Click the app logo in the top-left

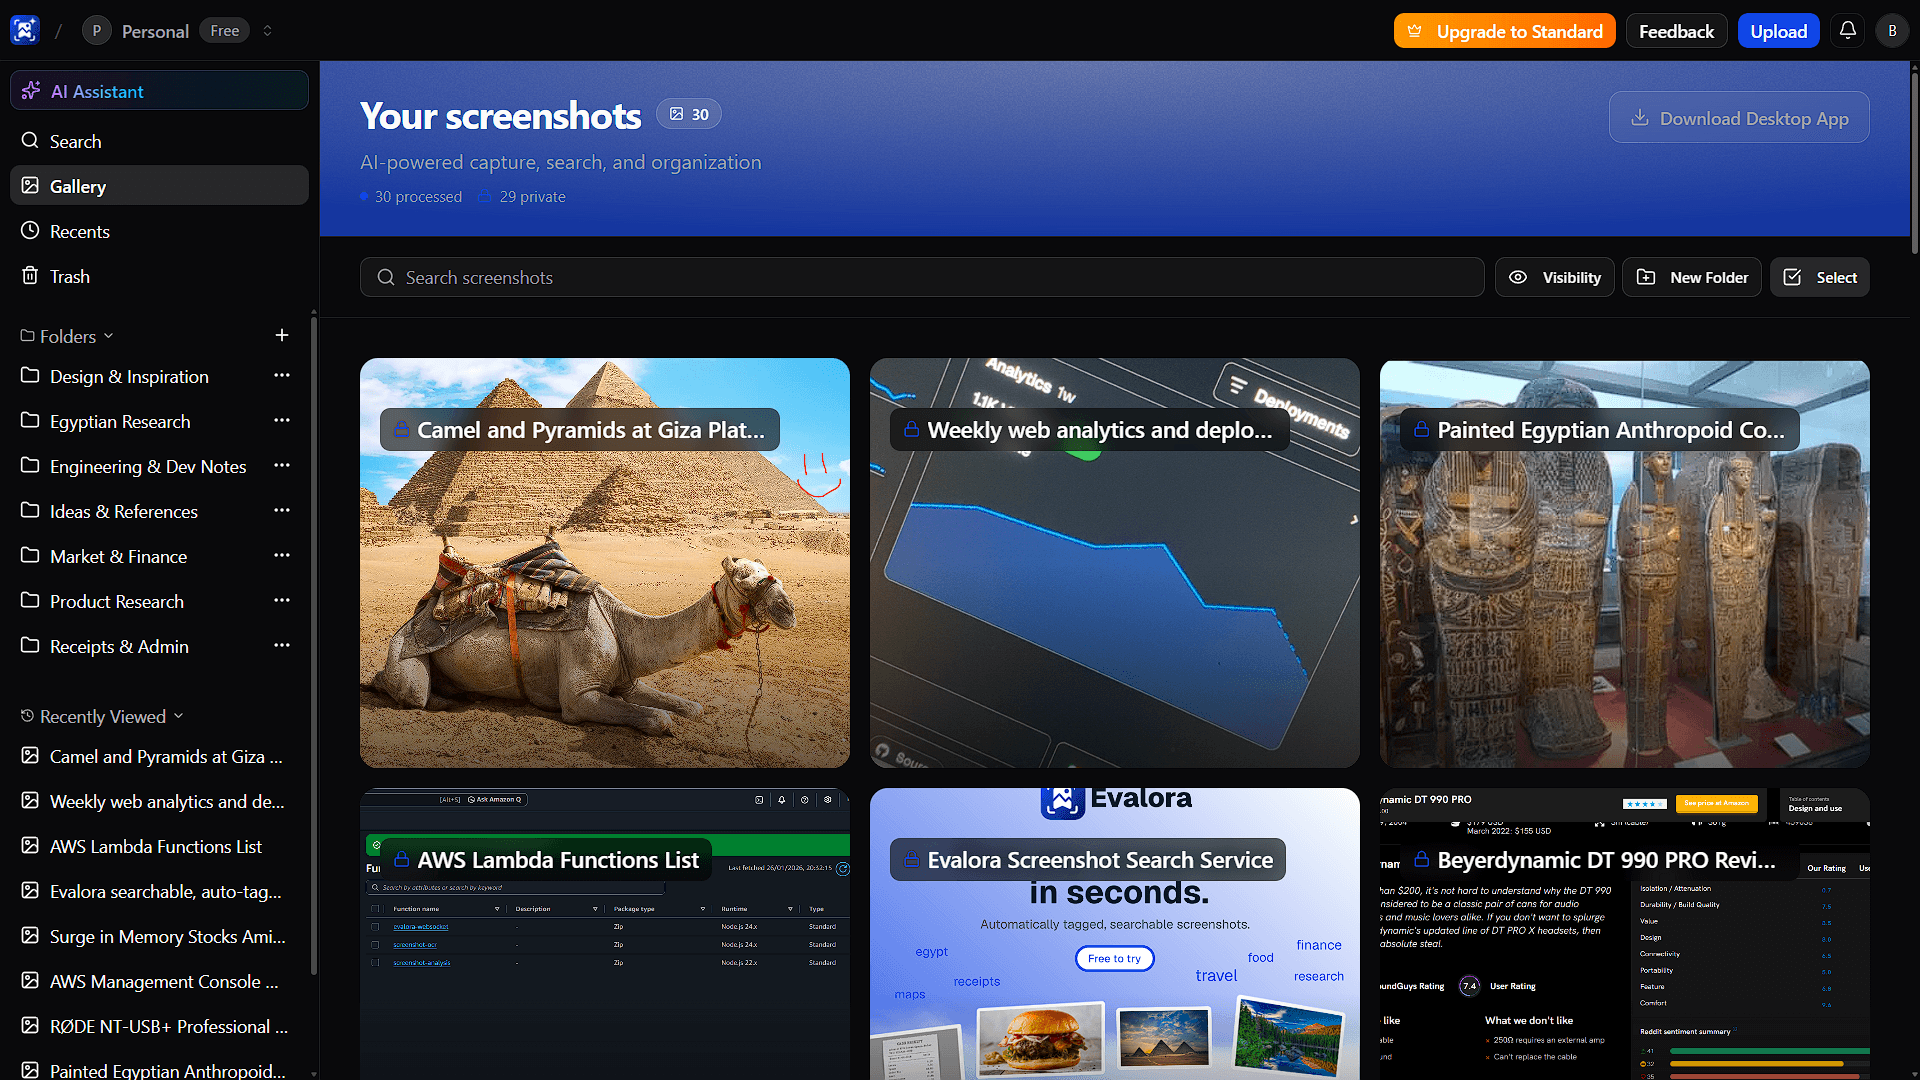coord(23,30)
